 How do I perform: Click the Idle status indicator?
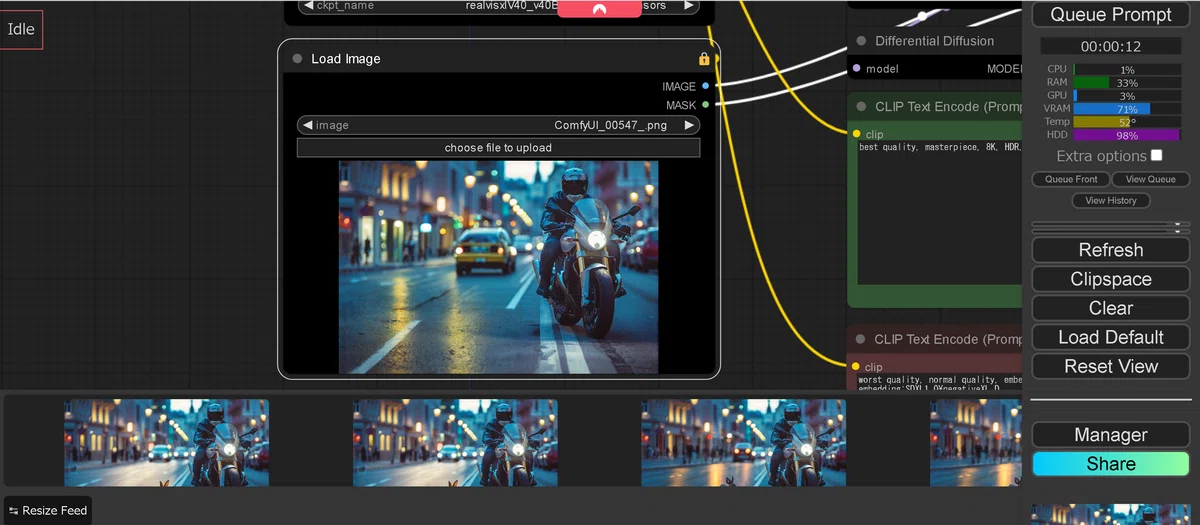[x=21, y=29]
